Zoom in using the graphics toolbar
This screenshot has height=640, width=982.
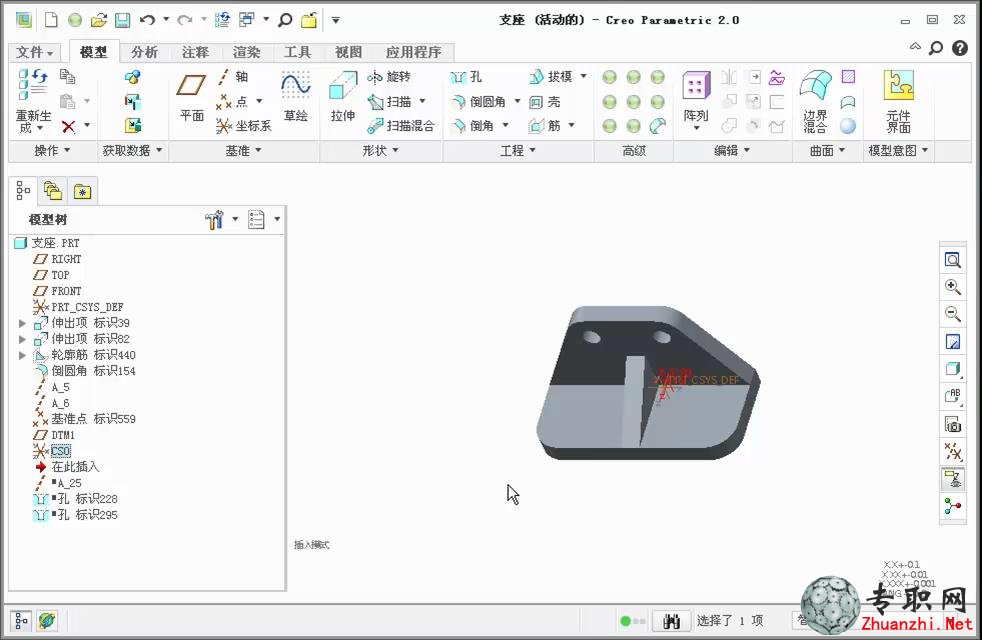click(x=953, y=287)
